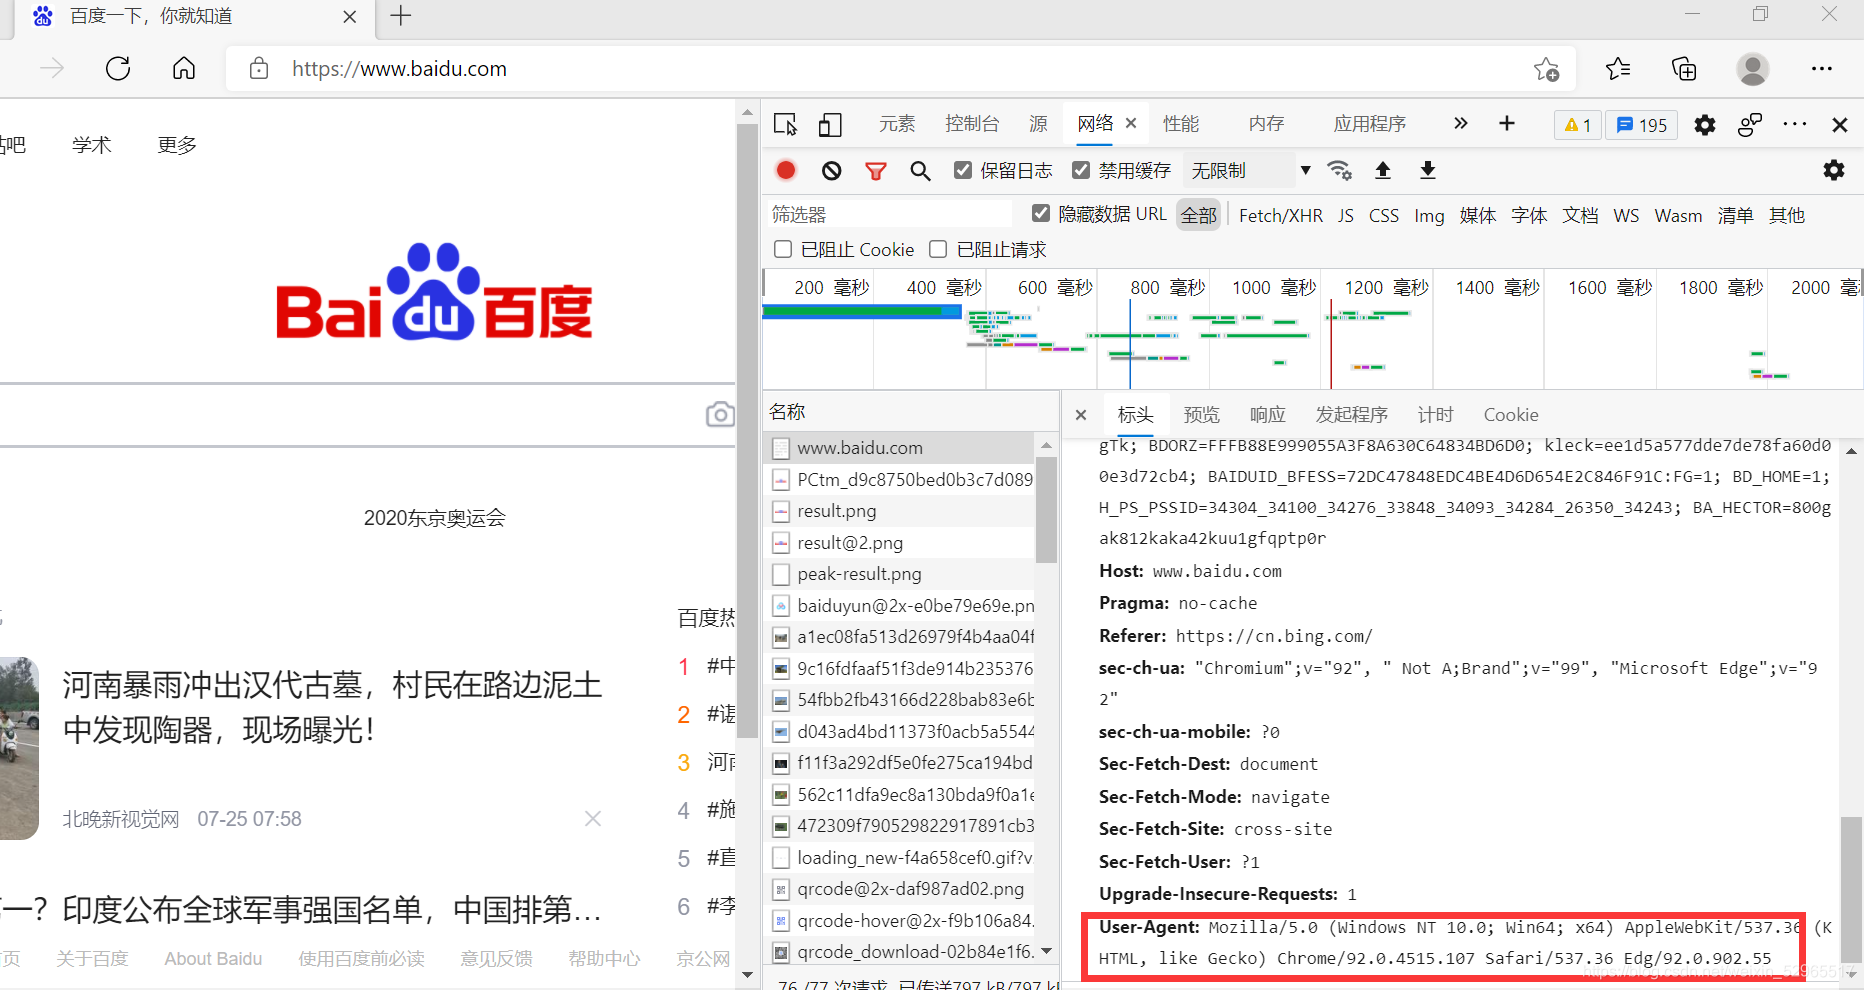Open the Collections icon

(1684, 68)
